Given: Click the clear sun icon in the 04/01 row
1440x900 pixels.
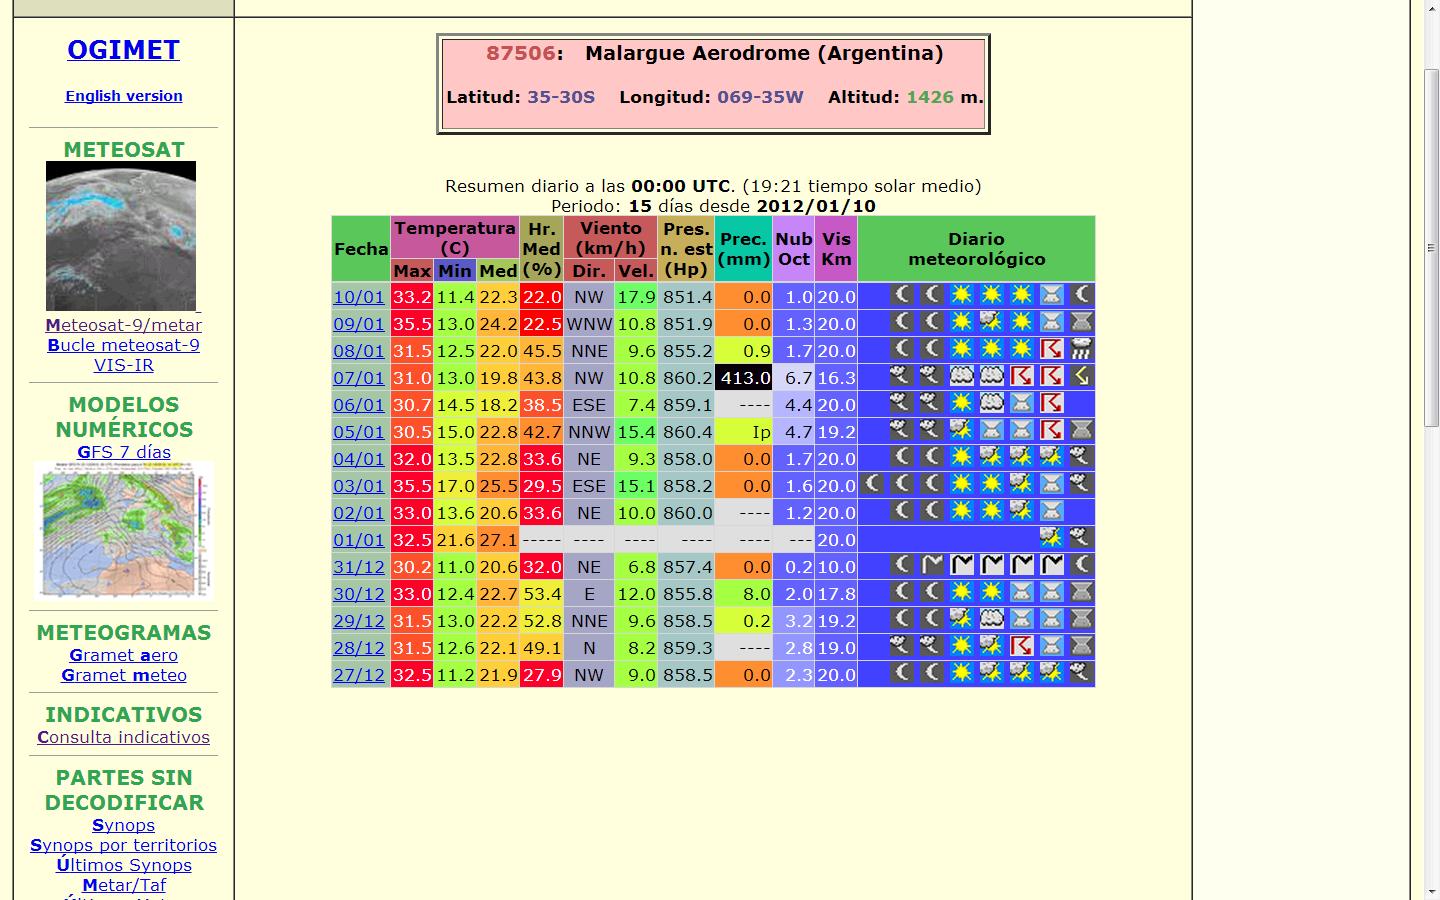Looking at the screenshot, I should click(961, 457).
